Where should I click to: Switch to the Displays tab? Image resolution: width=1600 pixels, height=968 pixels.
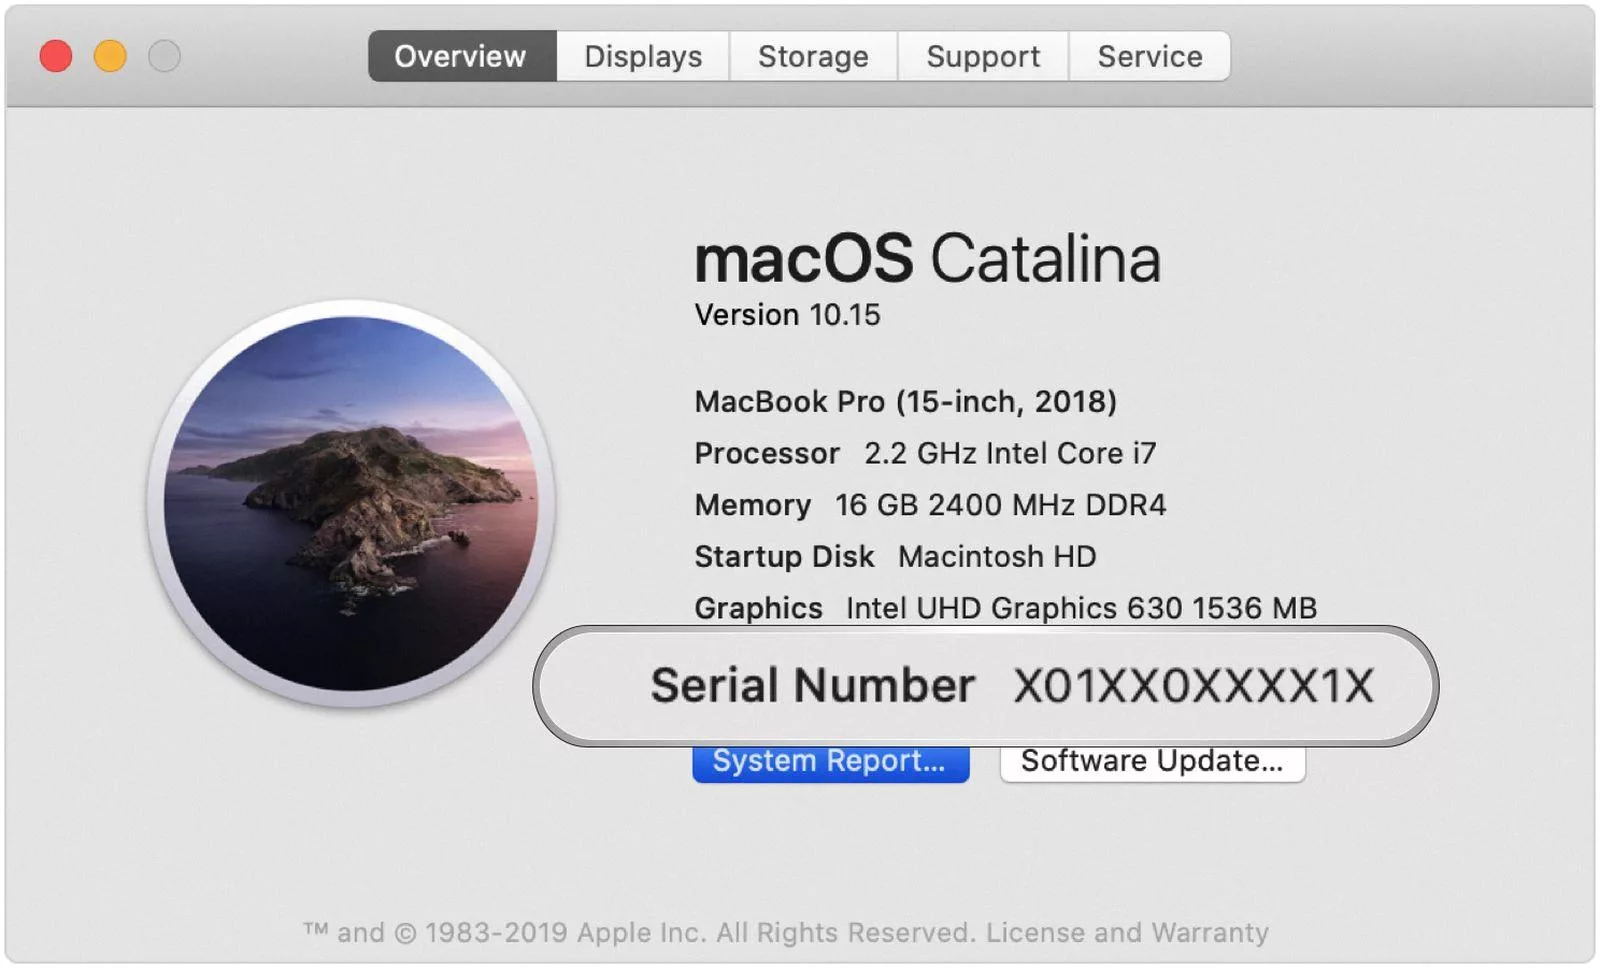tap(641, 56)
